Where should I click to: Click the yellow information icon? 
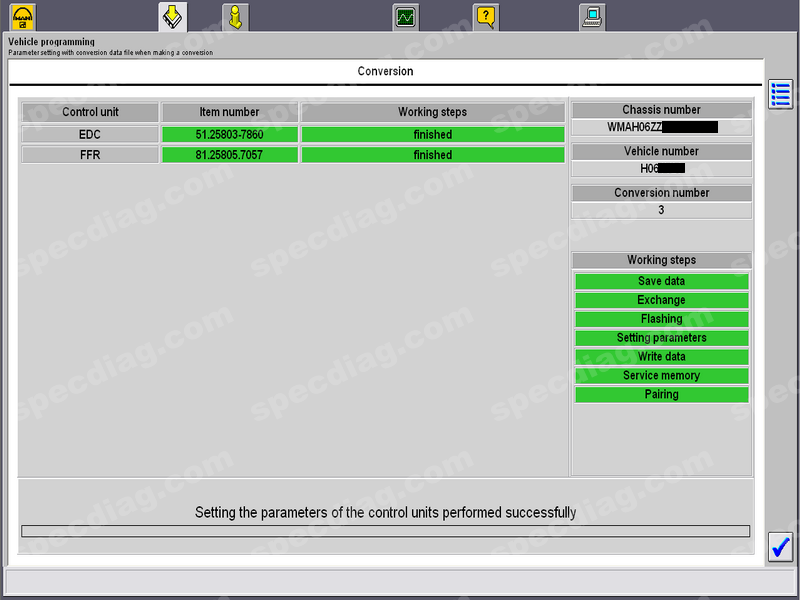235,17
